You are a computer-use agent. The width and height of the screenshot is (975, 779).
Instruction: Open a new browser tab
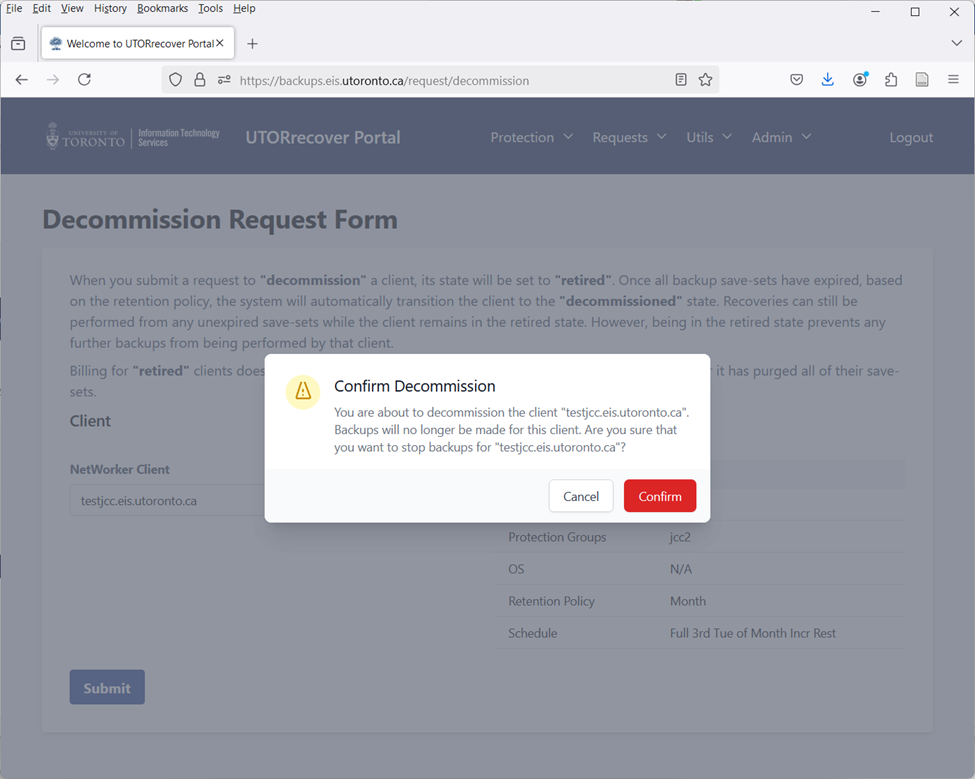252,44
